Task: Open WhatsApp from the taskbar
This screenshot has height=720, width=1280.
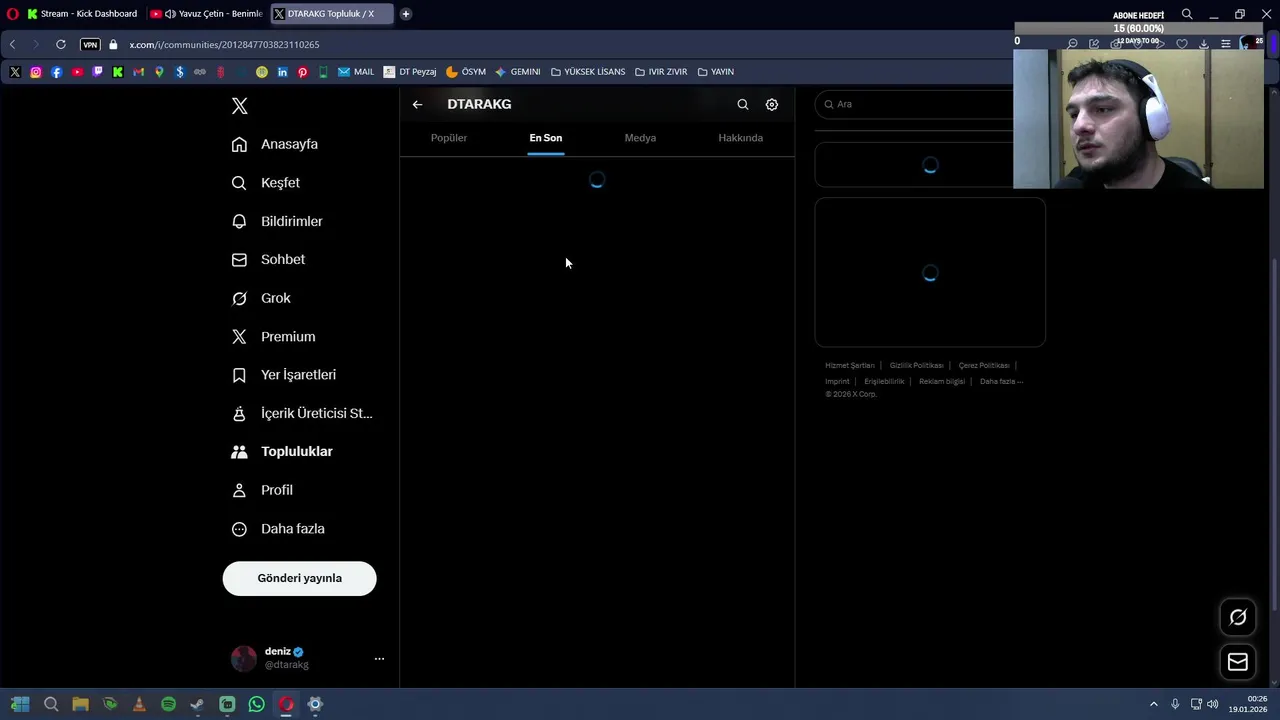Action: point(257,704)
